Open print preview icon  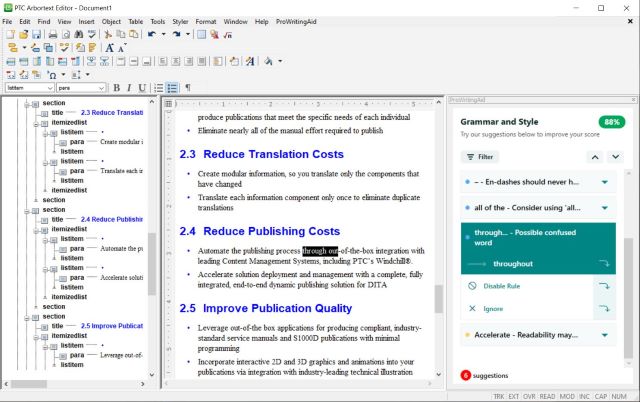click(66, 35)
